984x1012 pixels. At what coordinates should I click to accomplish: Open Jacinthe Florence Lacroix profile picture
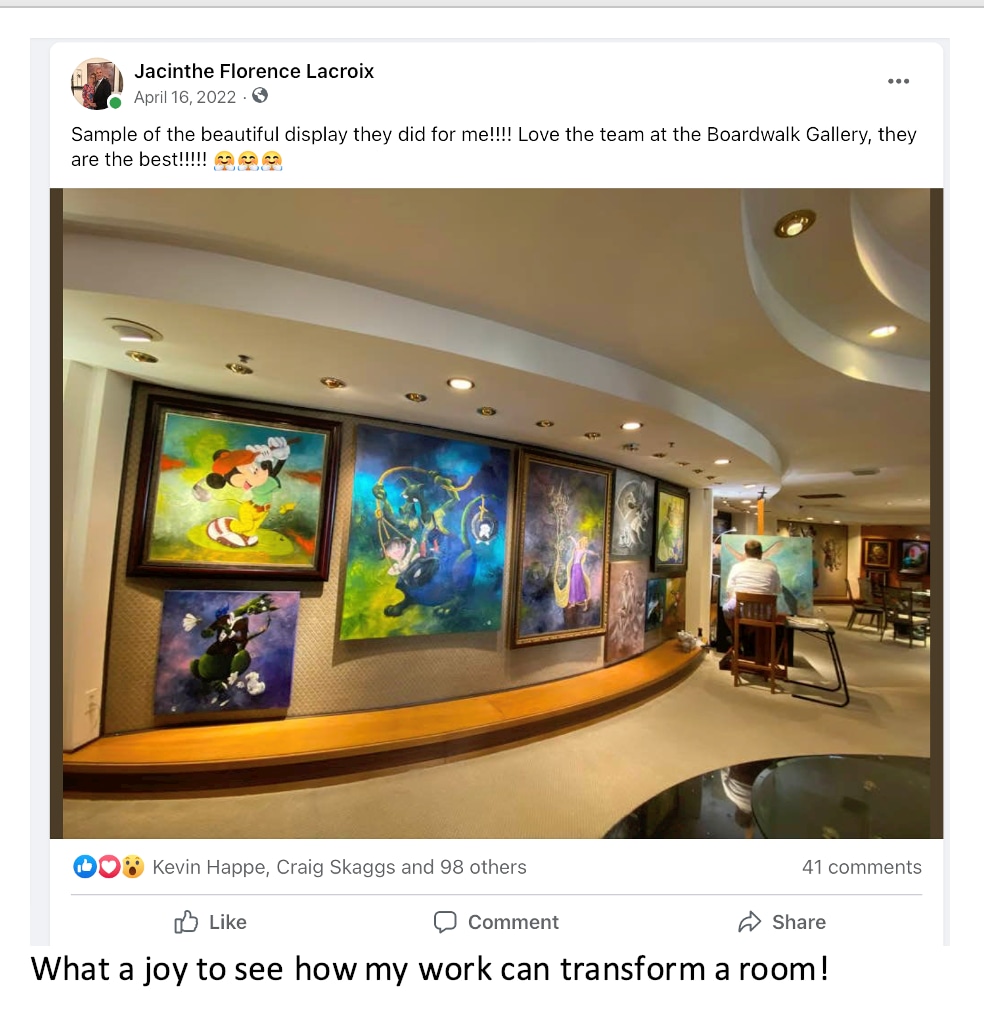point(97,83)
